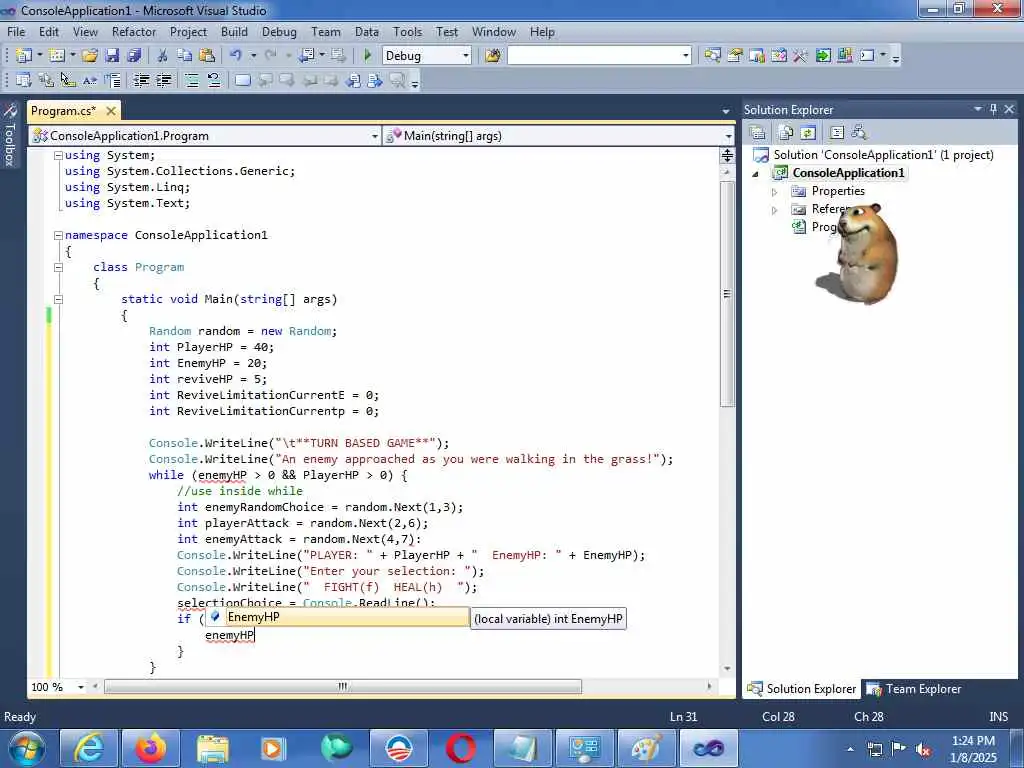The image size is (1024, 768).
Task: Open the Find combo box dropdown
Action: click(686, 56)
